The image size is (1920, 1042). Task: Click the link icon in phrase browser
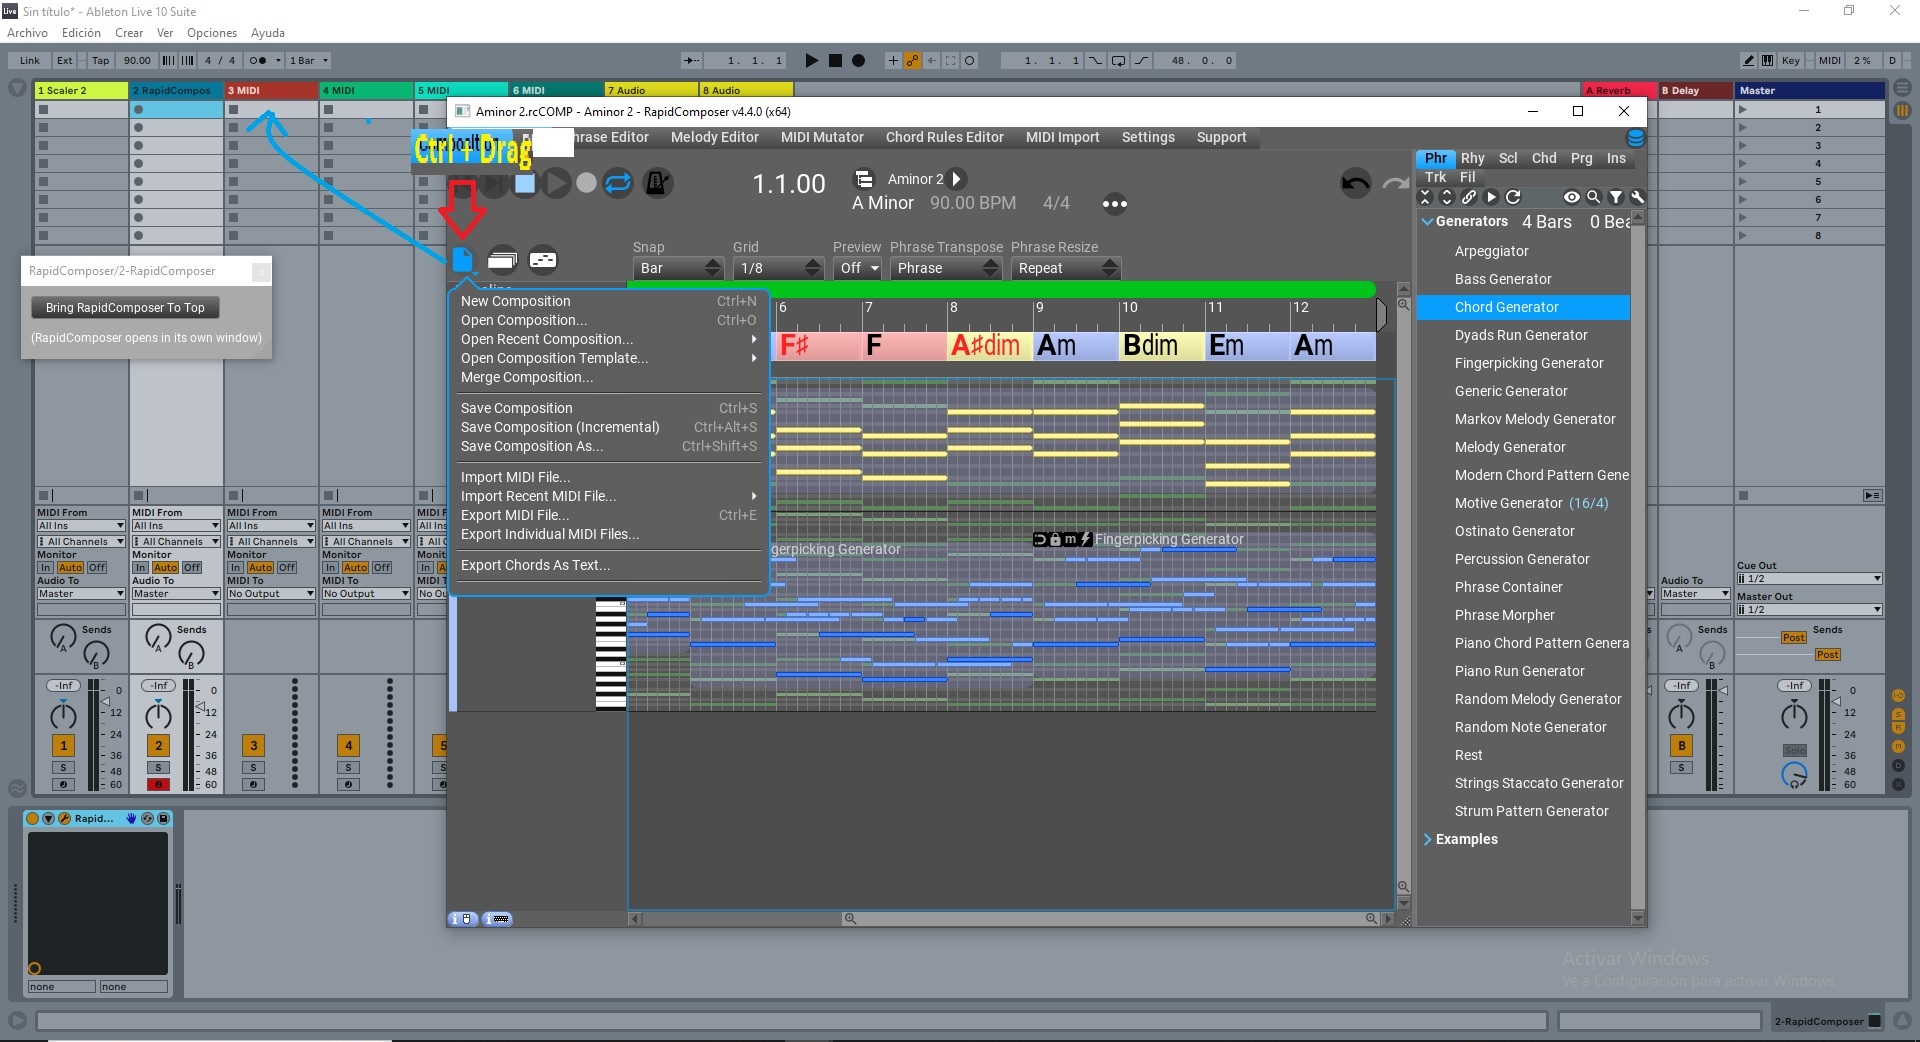(x=1468, y=197)
